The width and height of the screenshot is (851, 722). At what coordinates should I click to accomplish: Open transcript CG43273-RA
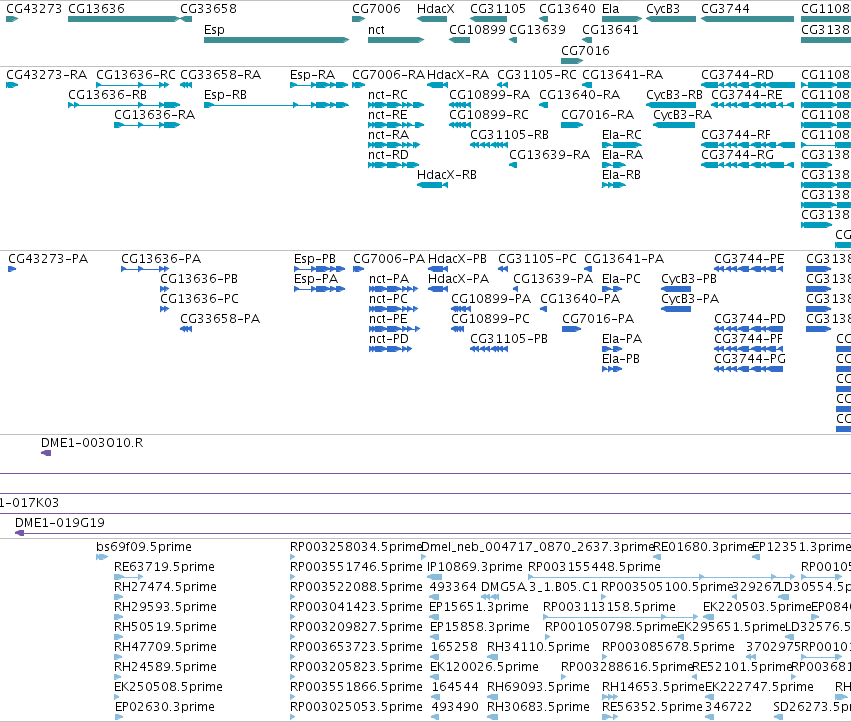coord(12,85)
